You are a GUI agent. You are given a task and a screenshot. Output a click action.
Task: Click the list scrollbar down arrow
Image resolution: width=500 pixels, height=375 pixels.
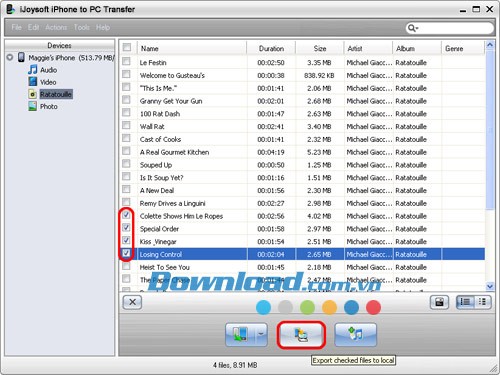pos(490,286)
